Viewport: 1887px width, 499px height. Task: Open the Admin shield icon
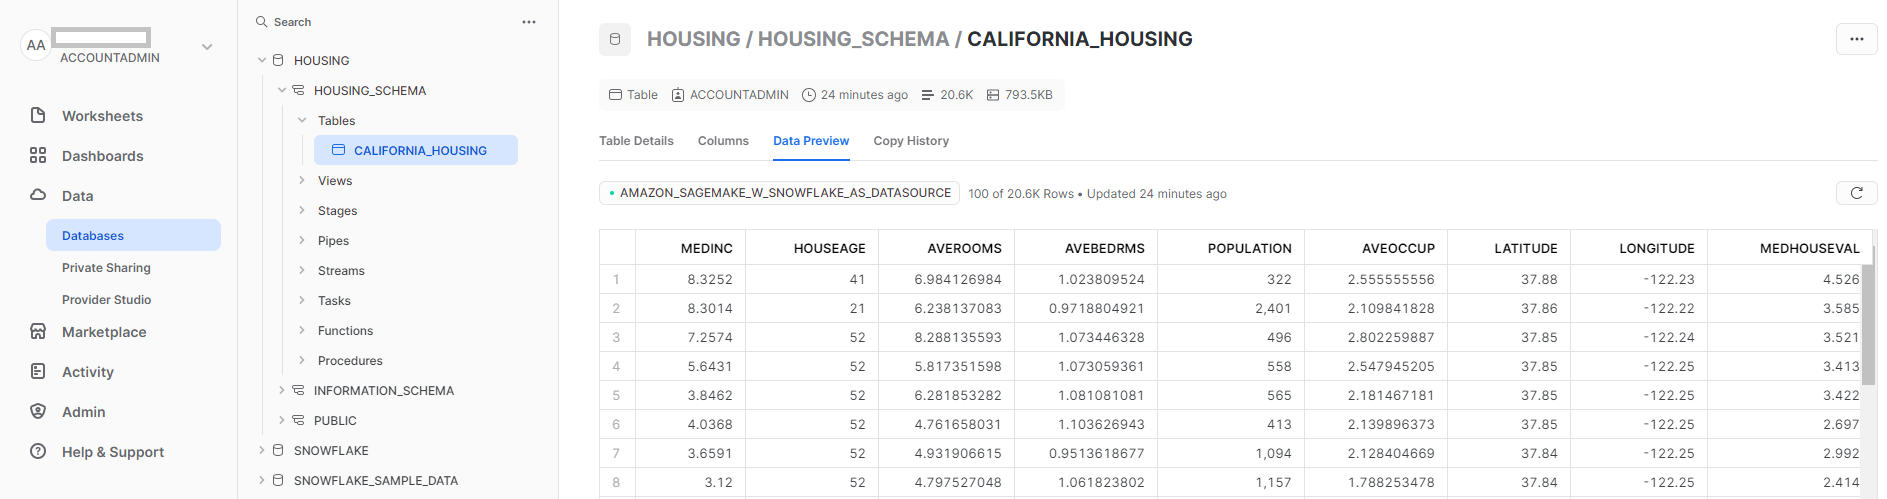coord(38,411)
